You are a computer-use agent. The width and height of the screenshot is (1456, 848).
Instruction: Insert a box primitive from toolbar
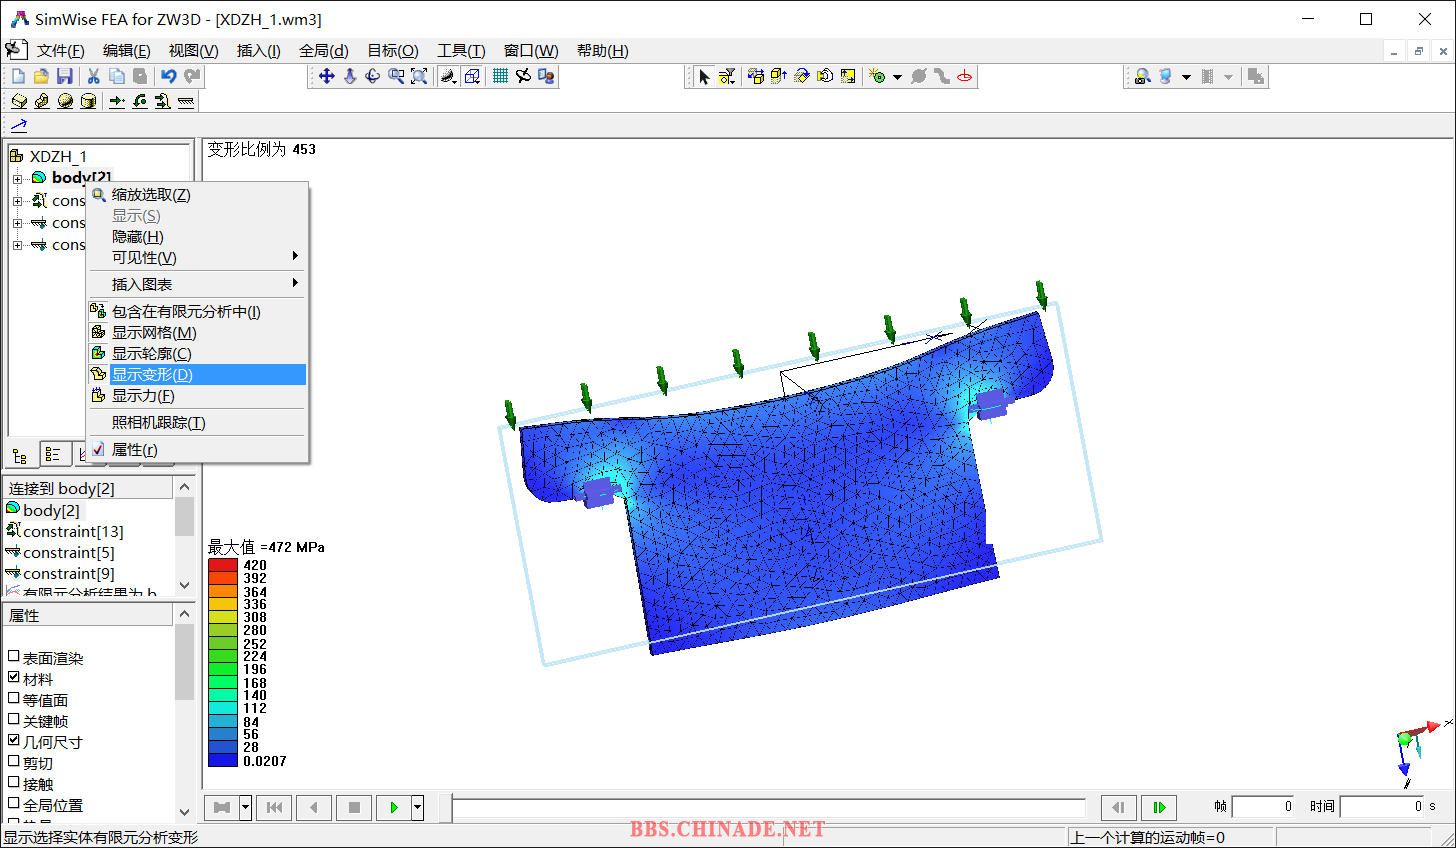19,101
